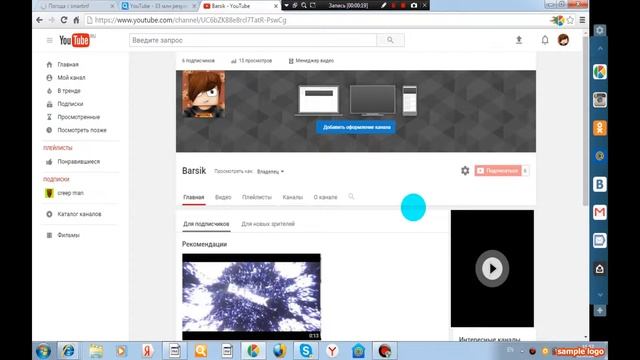Open Internet Explorer from the taskbar
This screenshot has height=360, width=640.
(68, 351)
